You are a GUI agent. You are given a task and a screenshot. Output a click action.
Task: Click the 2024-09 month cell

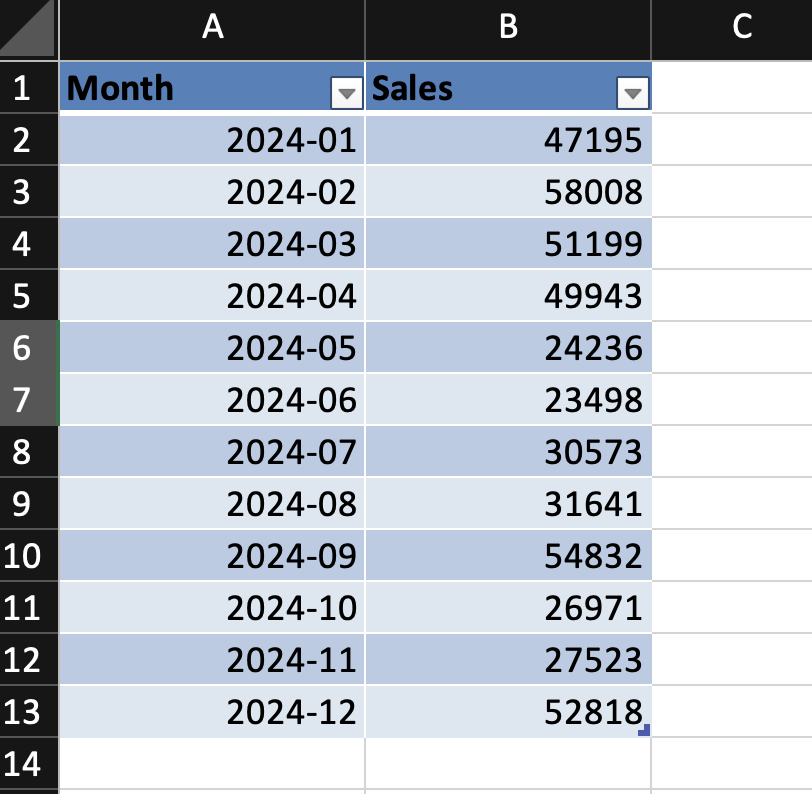coord(212,555)
